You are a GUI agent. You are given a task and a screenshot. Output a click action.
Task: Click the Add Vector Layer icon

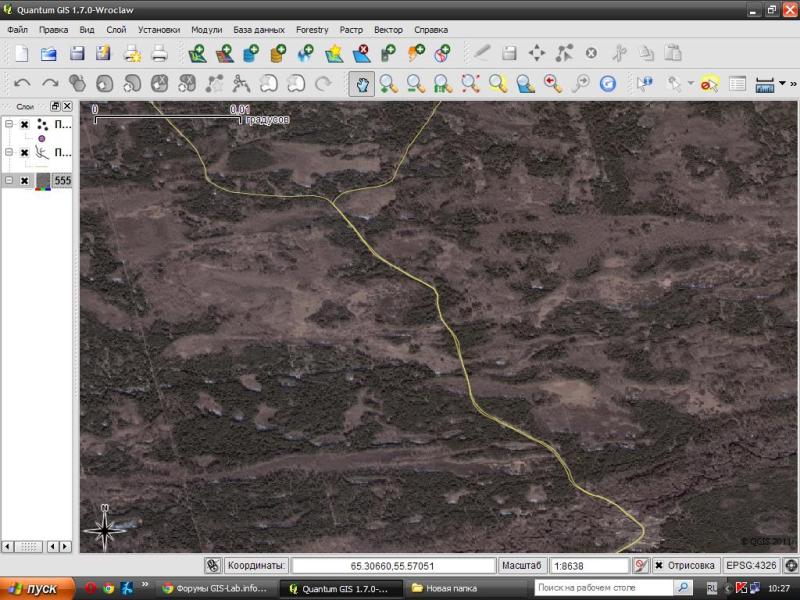[197, 53]
